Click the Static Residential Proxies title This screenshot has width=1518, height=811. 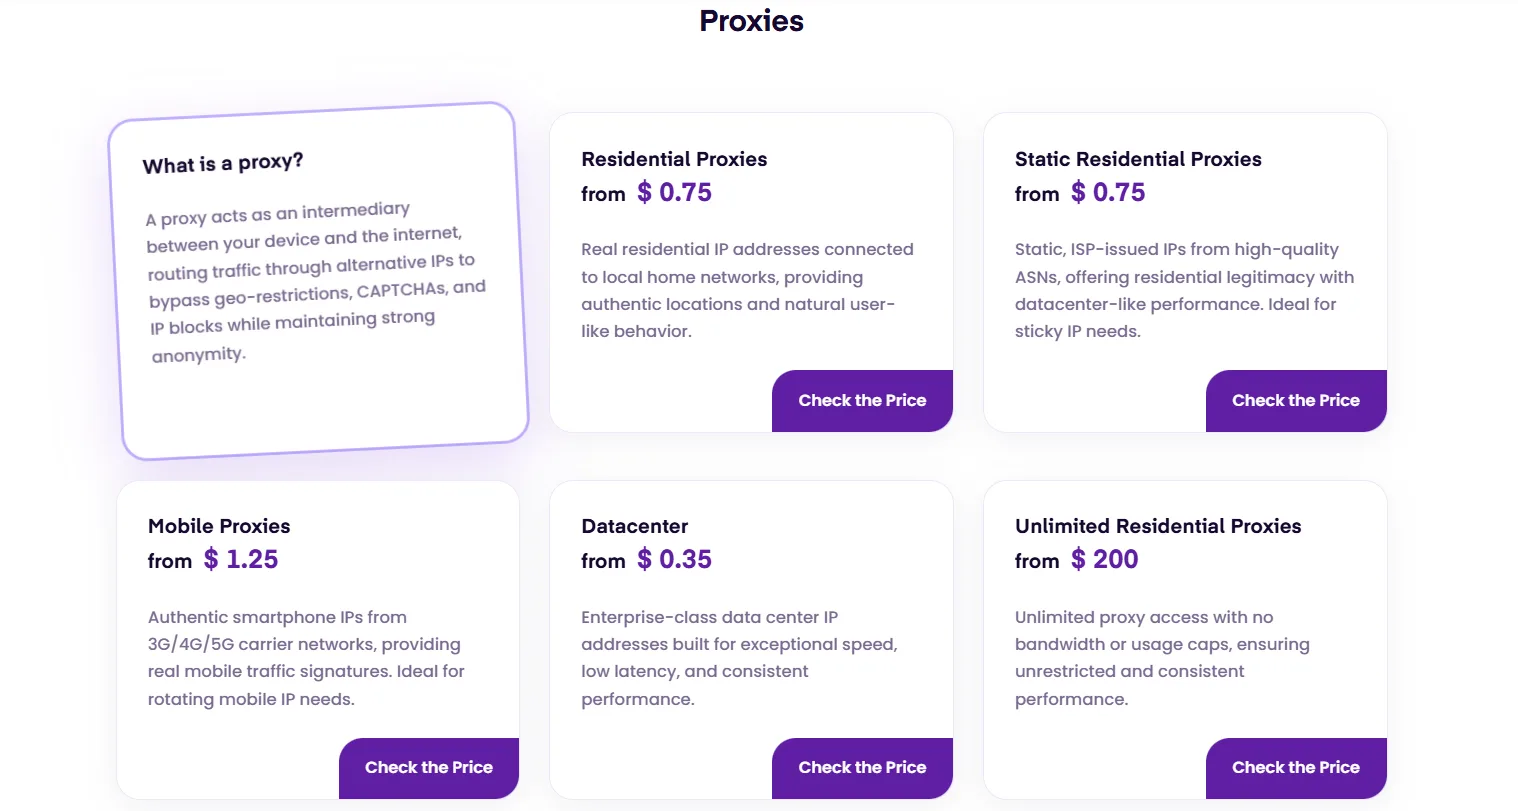tap(1137, 159)
